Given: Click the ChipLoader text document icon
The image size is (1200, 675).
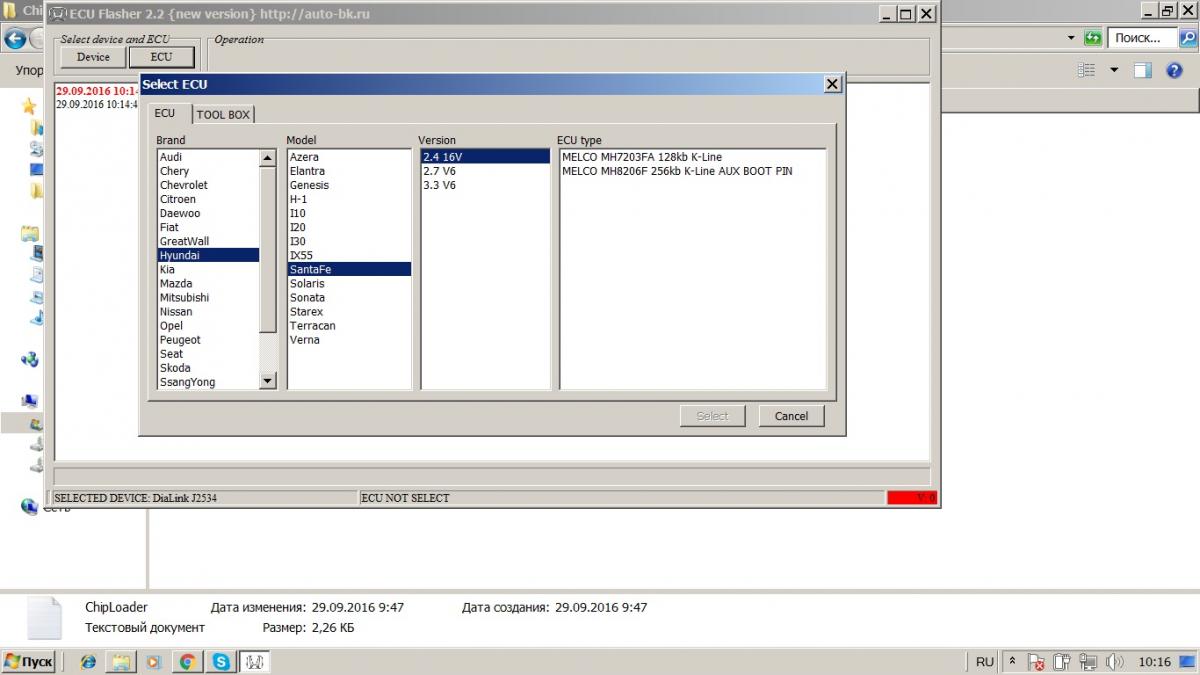Looking at the screenshot, I should point(45,618).
